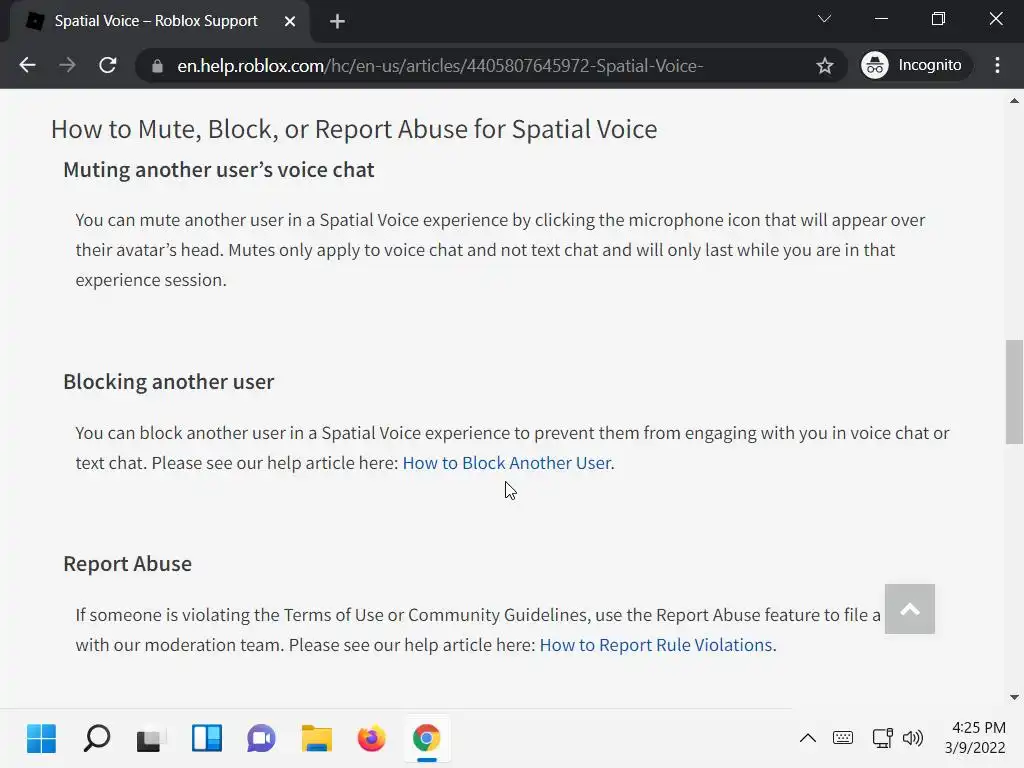Reload the Roblox Support page
The image size is (1024, 768).
coord(108,65)
